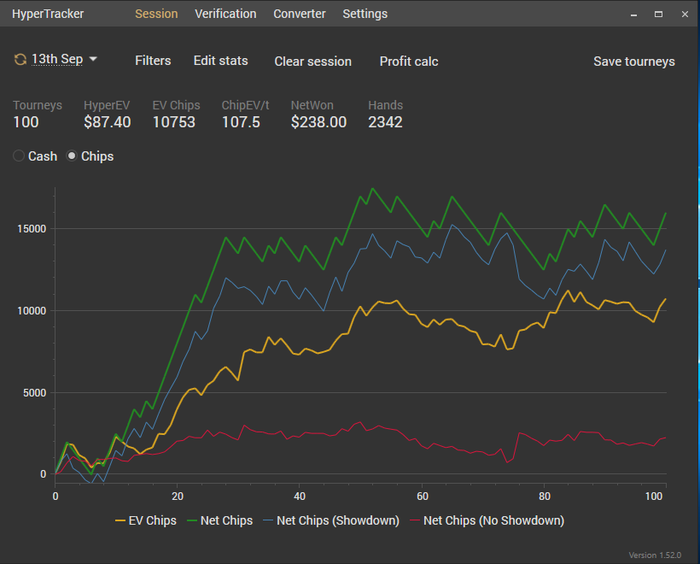The width and height of the screenshot is (700, 564).
Task: Open the Session tab
Action: pyautogui.click(x=156, y=14)
